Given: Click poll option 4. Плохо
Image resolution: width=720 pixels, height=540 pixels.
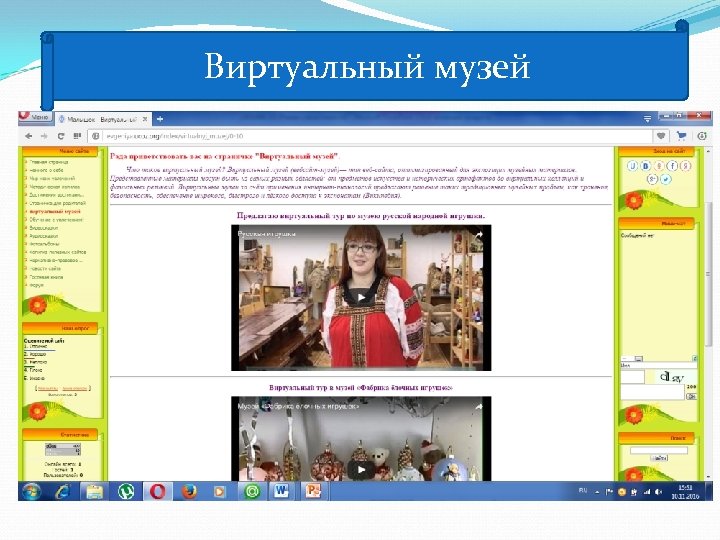Looking at the screenshot, I should click(x=33, y=370).
